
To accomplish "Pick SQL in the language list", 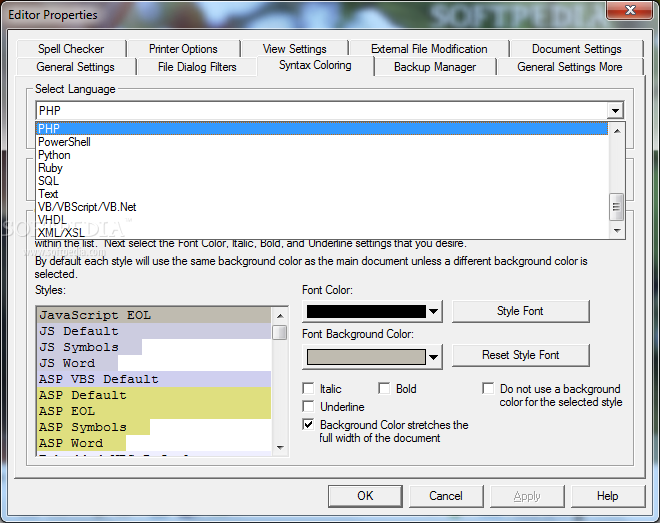I will (322, 181).
